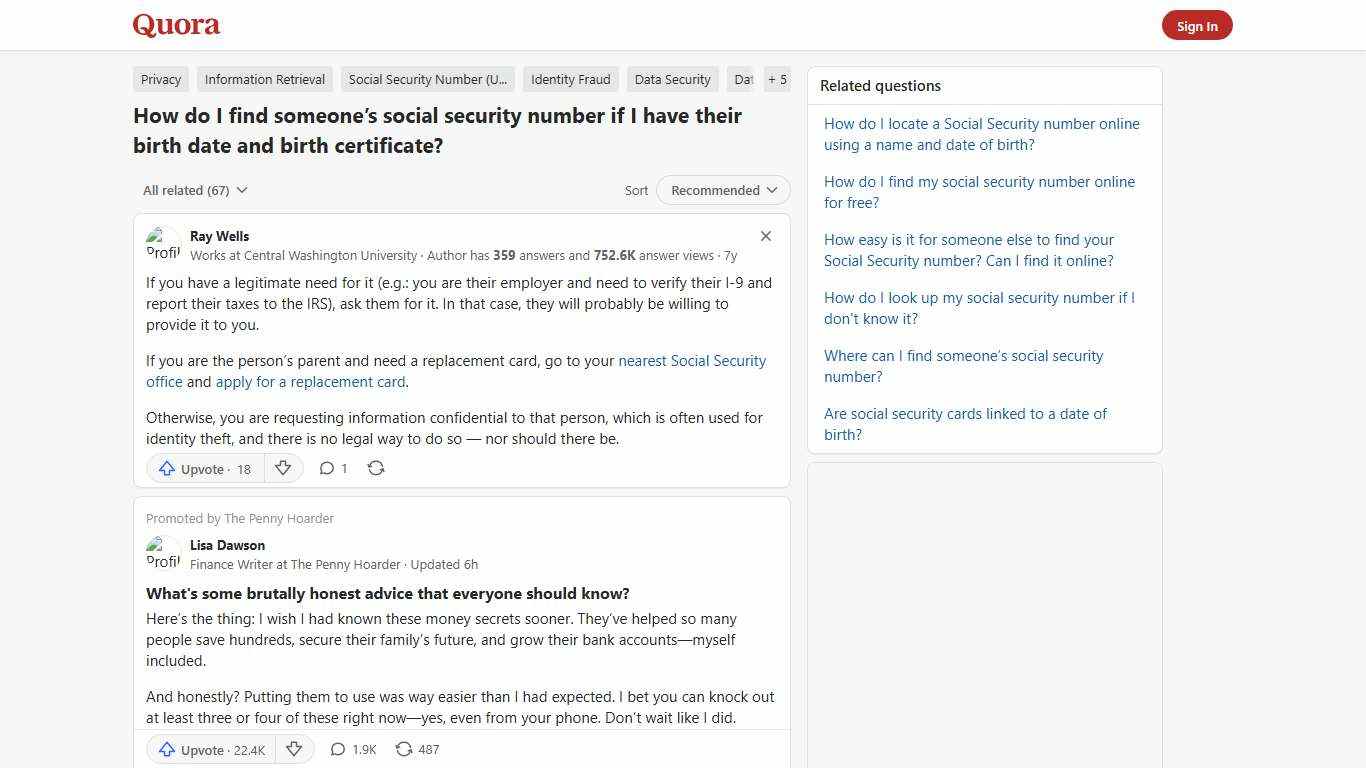The height and width of the screenshot is (768, 1366).
Task: Expand the All related (67) filter
Action: click(x=195, y=190)
